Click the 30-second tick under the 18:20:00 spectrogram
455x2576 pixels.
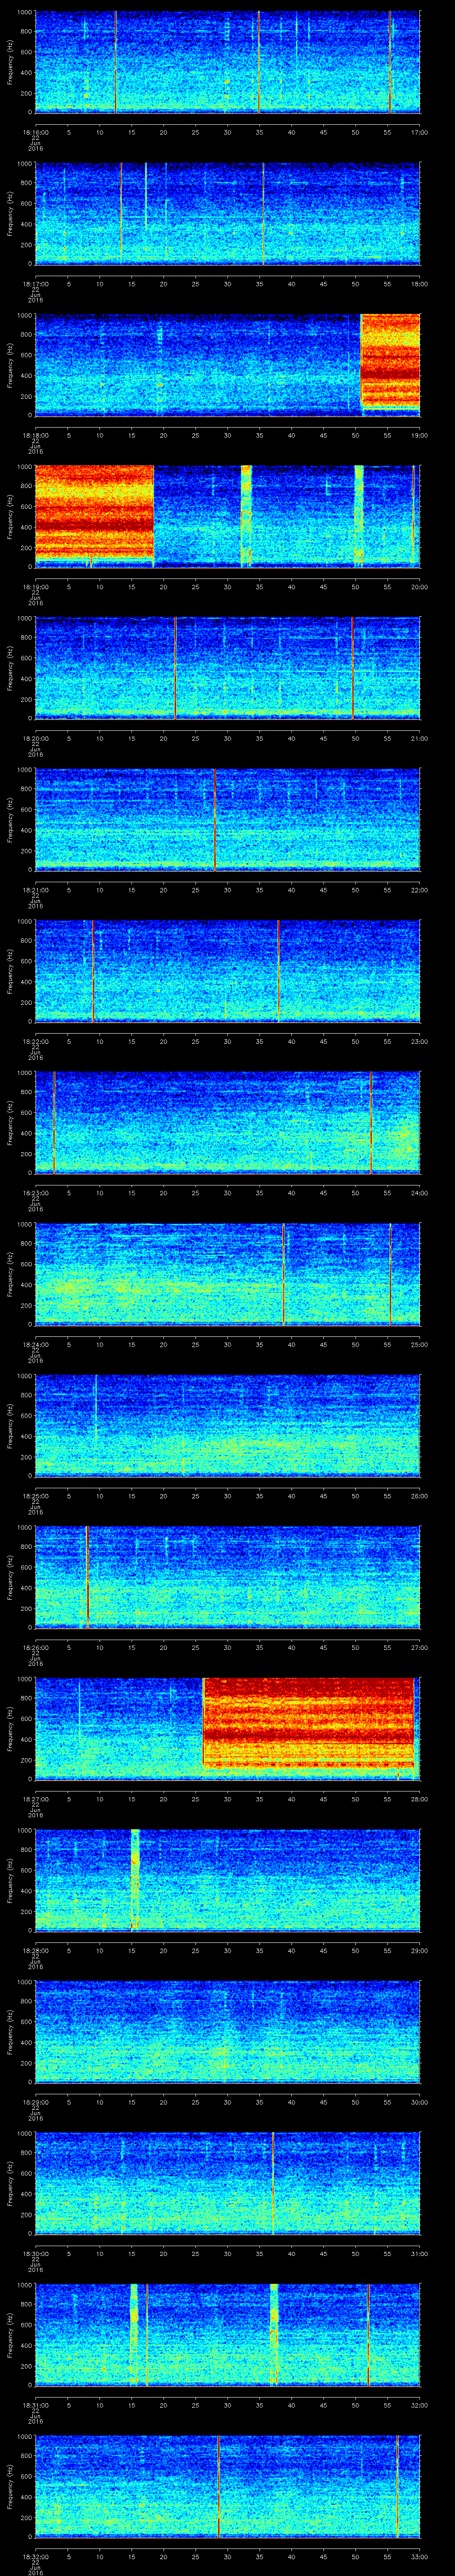click(x=227, y=738)
